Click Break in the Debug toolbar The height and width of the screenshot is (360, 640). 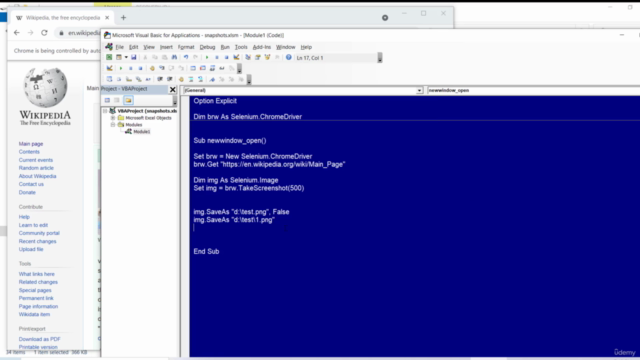click(131, 68)
